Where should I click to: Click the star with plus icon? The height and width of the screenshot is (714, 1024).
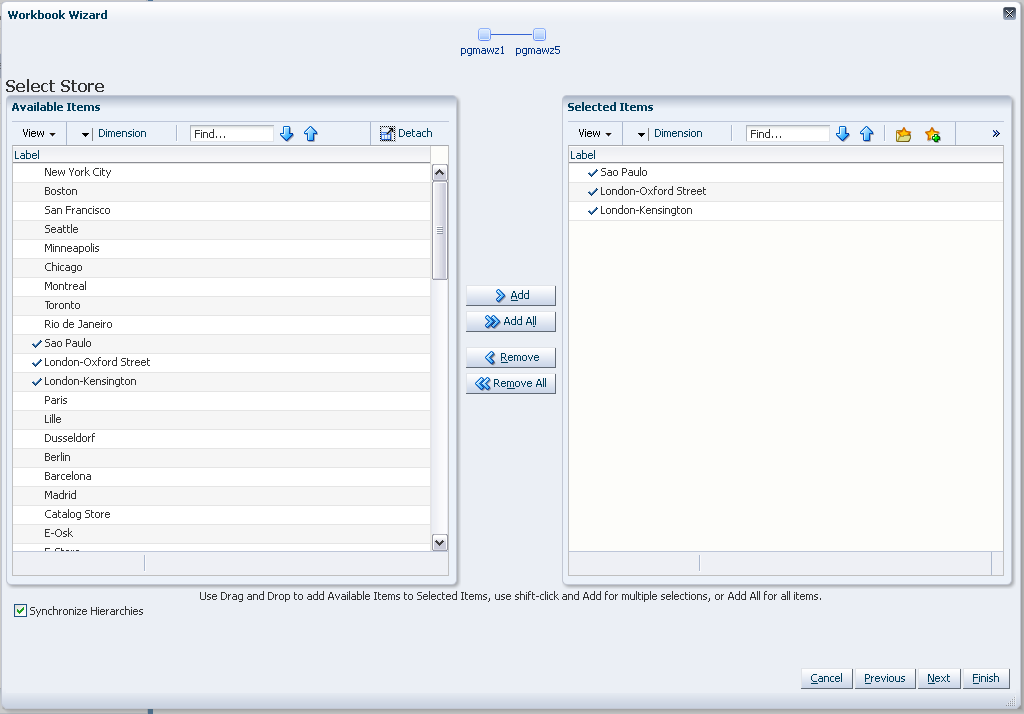pyautogui.click(x=933, y=135)
